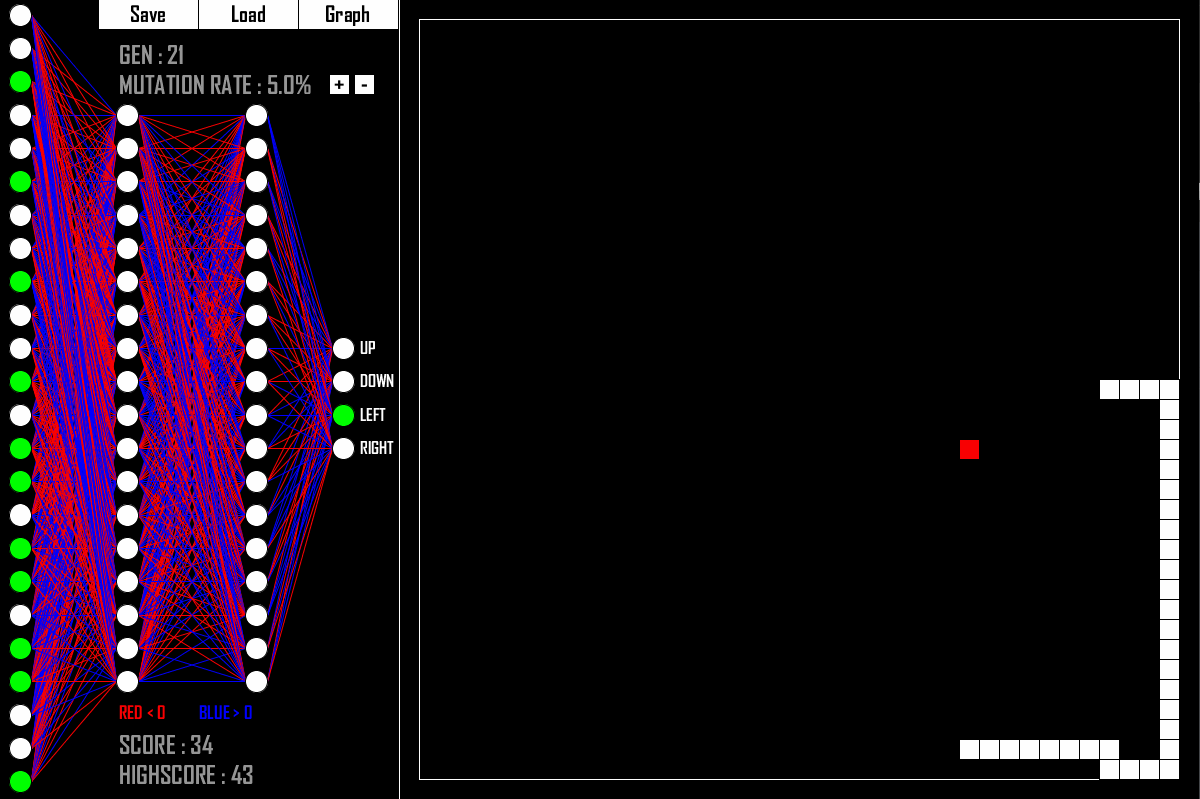Click the top neuron of the second hidden layer
The height and width of the screenshot is (799, 1200).
coord(258,113)
